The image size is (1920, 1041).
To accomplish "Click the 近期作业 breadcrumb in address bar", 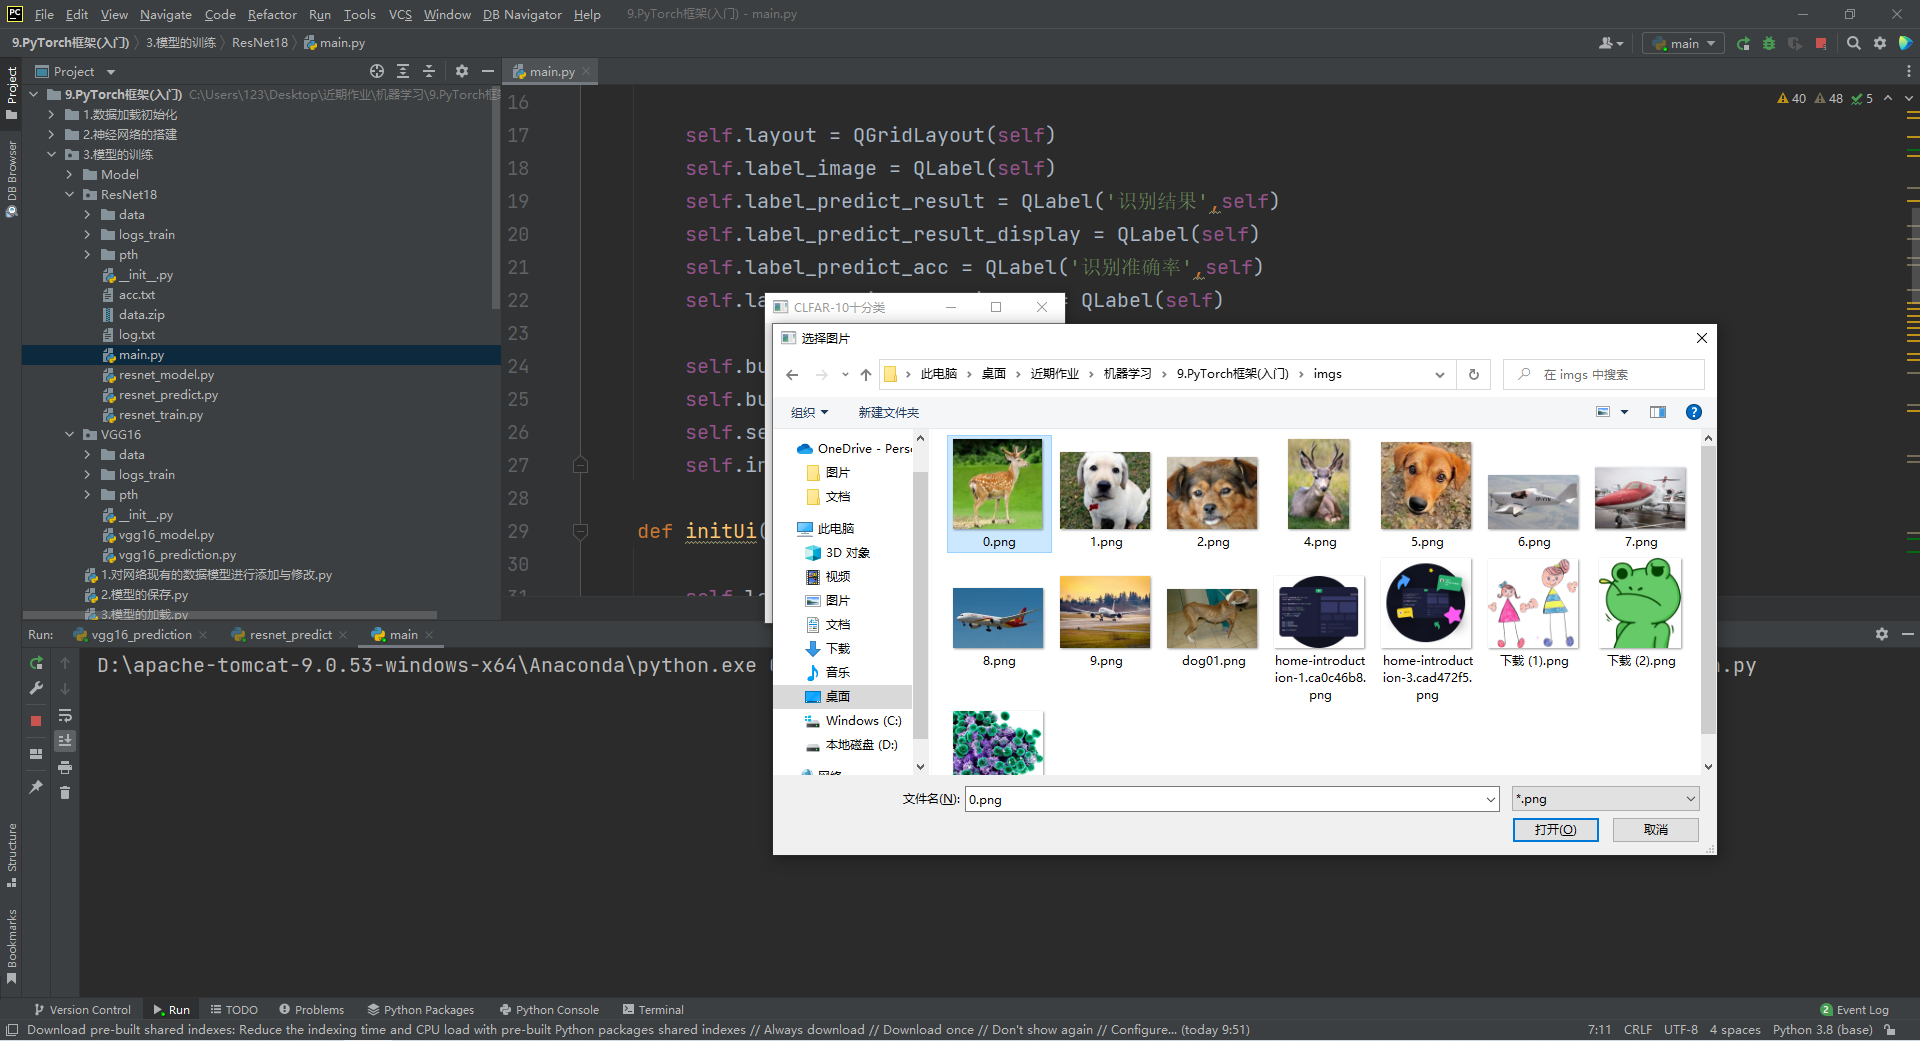I will pos(1054,374).
